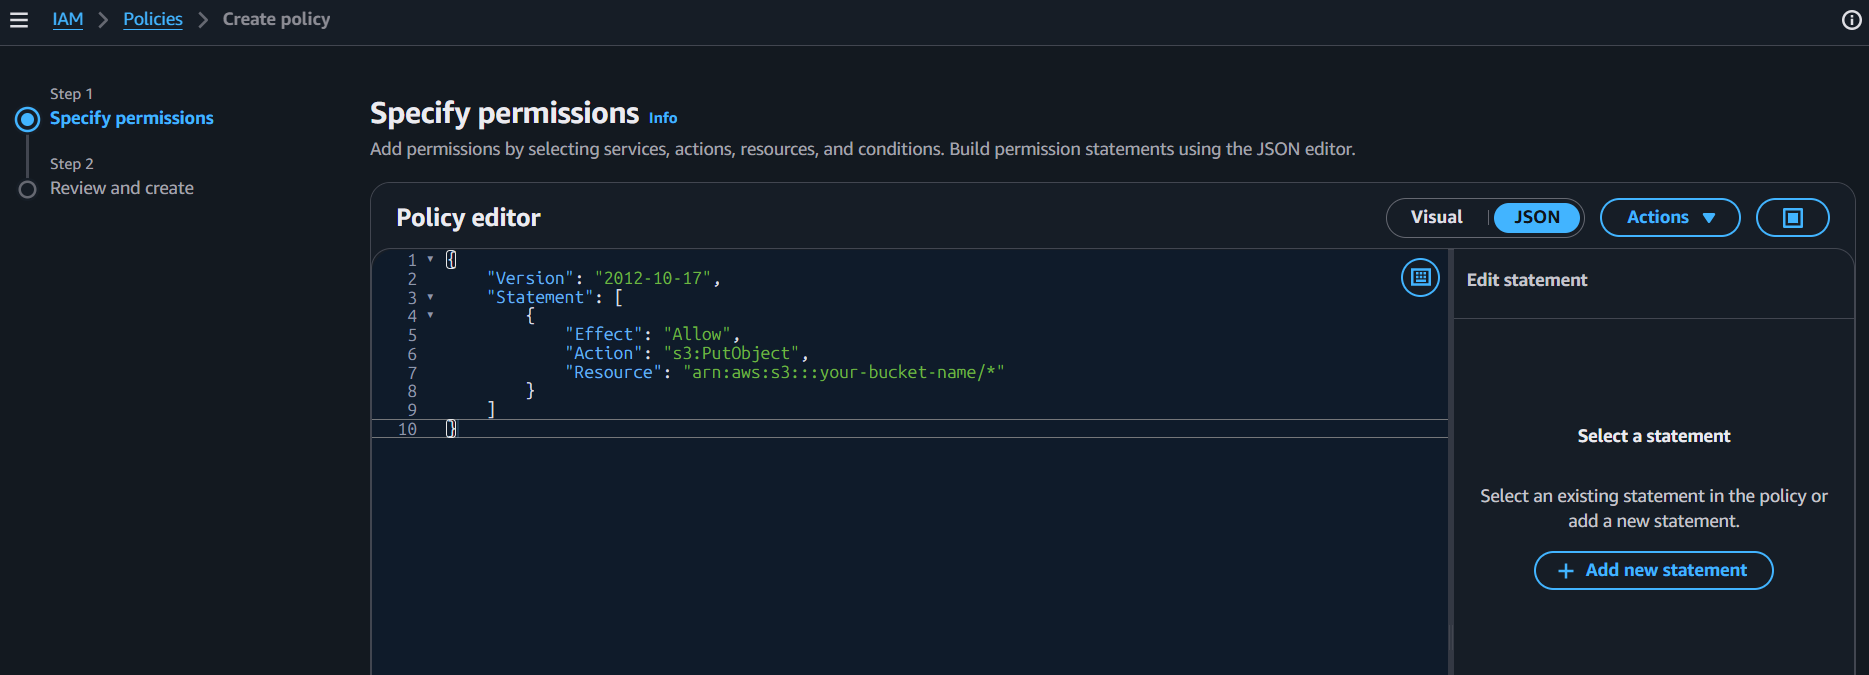Go to IAM breadcrumb link
This screenshot has height=675, width=1869.
(x=68, y=19)
